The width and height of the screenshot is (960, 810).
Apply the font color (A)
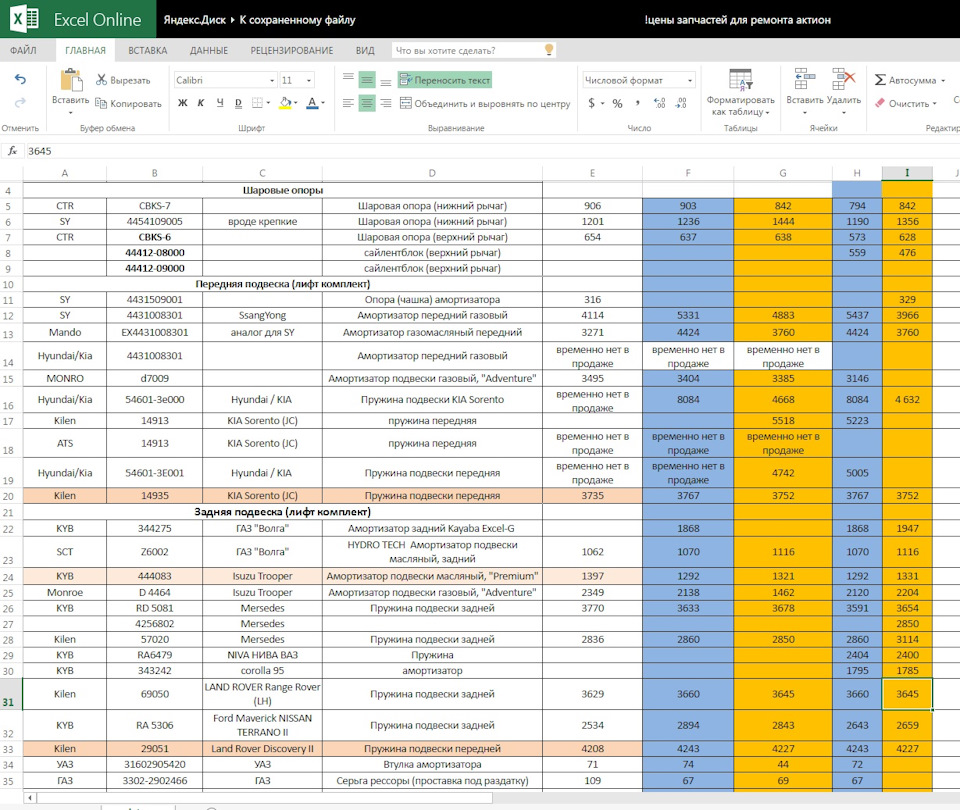tap(312, 103)
